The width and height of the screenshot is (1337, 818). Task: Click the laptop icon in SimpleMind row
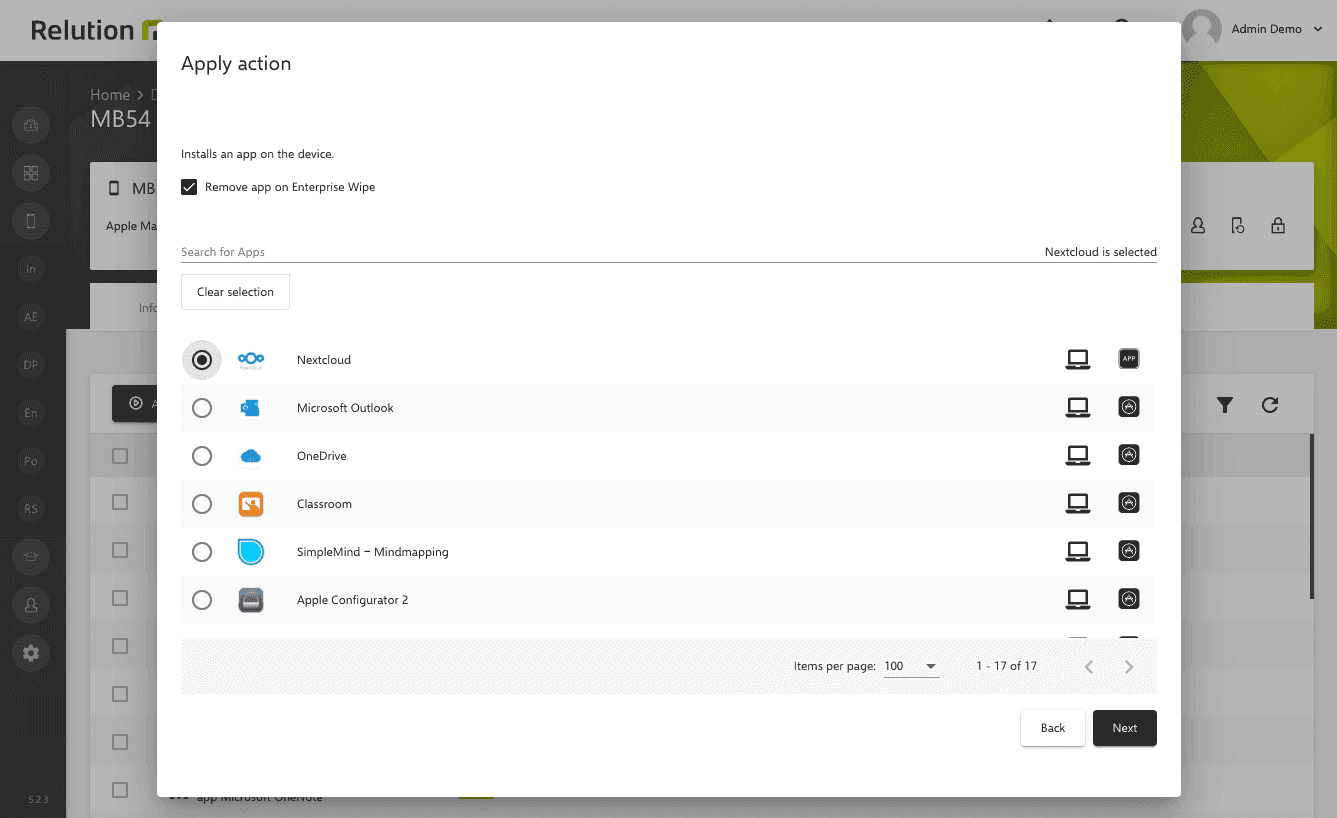(1077, 552)
